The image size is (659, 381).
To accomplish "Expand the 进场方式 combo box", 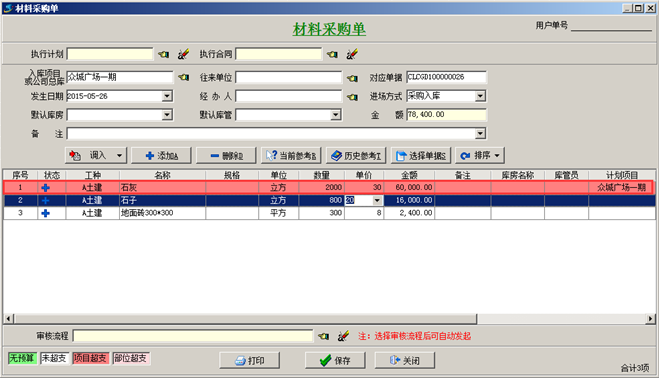I will [480, 96].
